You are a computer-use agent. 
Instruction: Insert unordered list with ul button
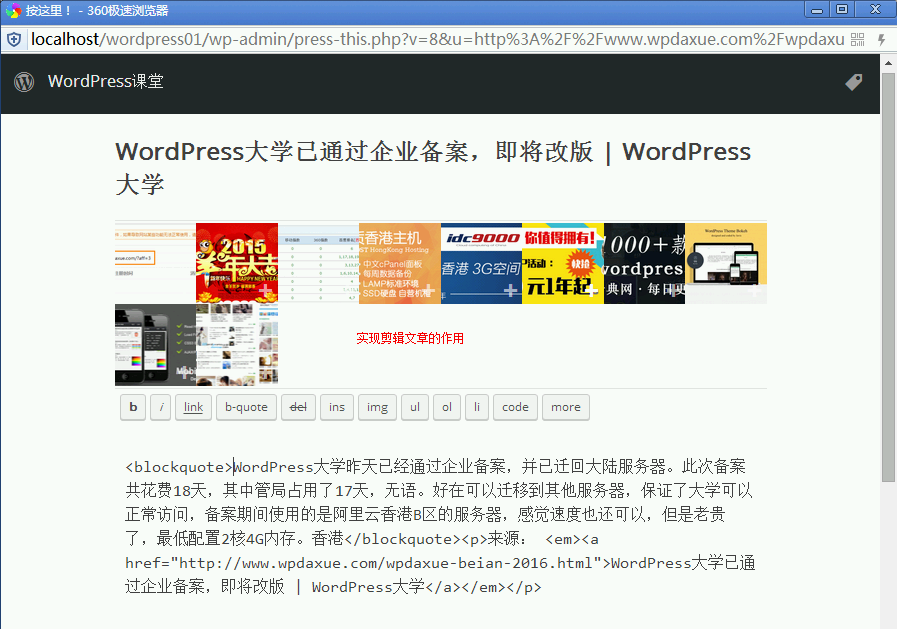pos(415,407)
